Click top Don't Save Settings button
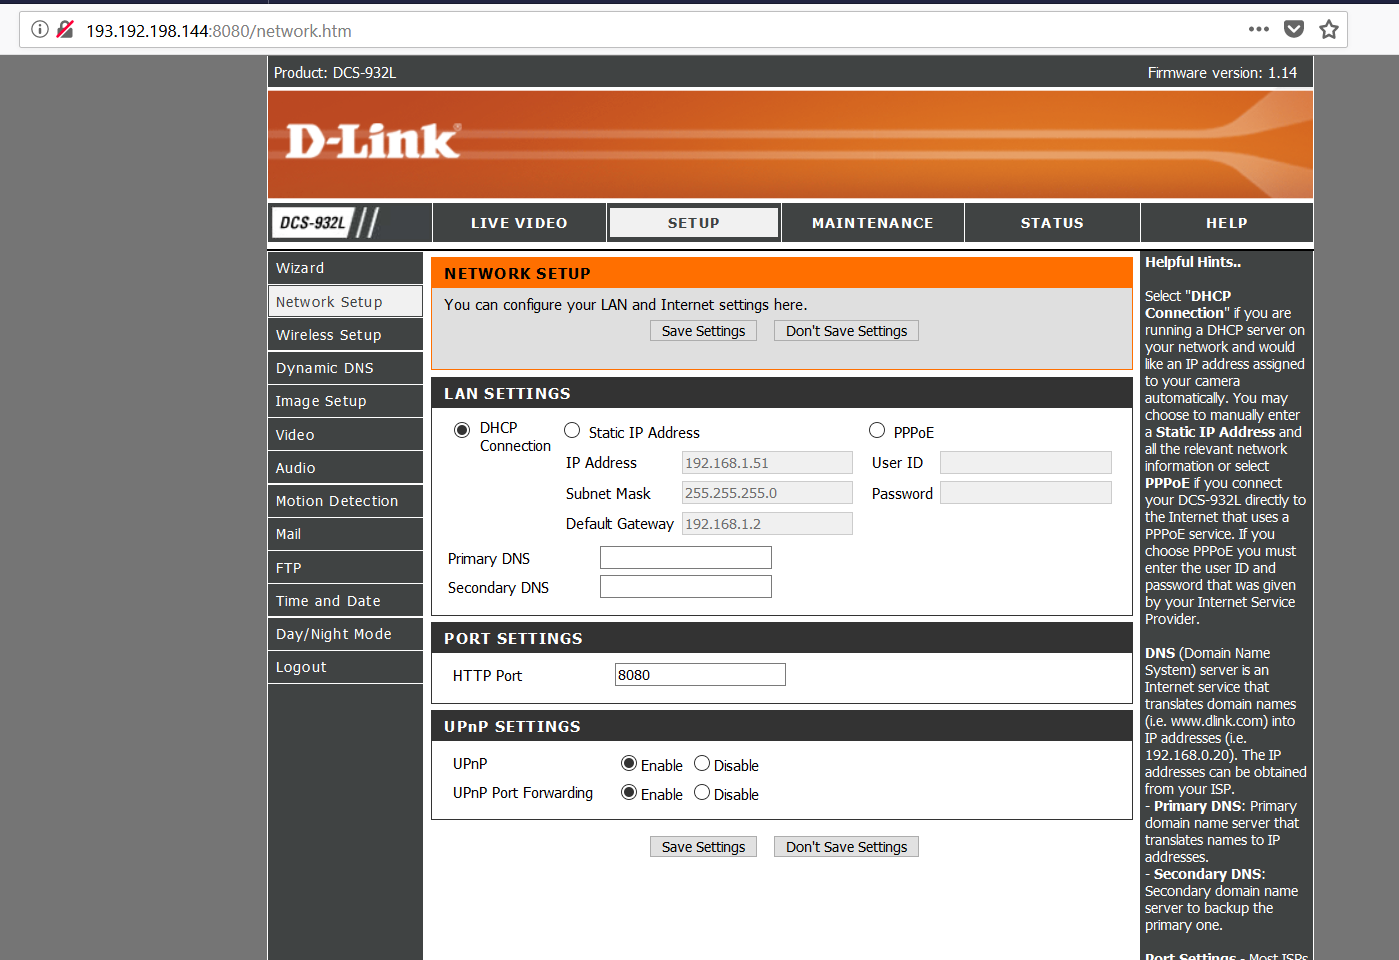Viewport: 1399px width, 960px height. [x=846, y=331]
